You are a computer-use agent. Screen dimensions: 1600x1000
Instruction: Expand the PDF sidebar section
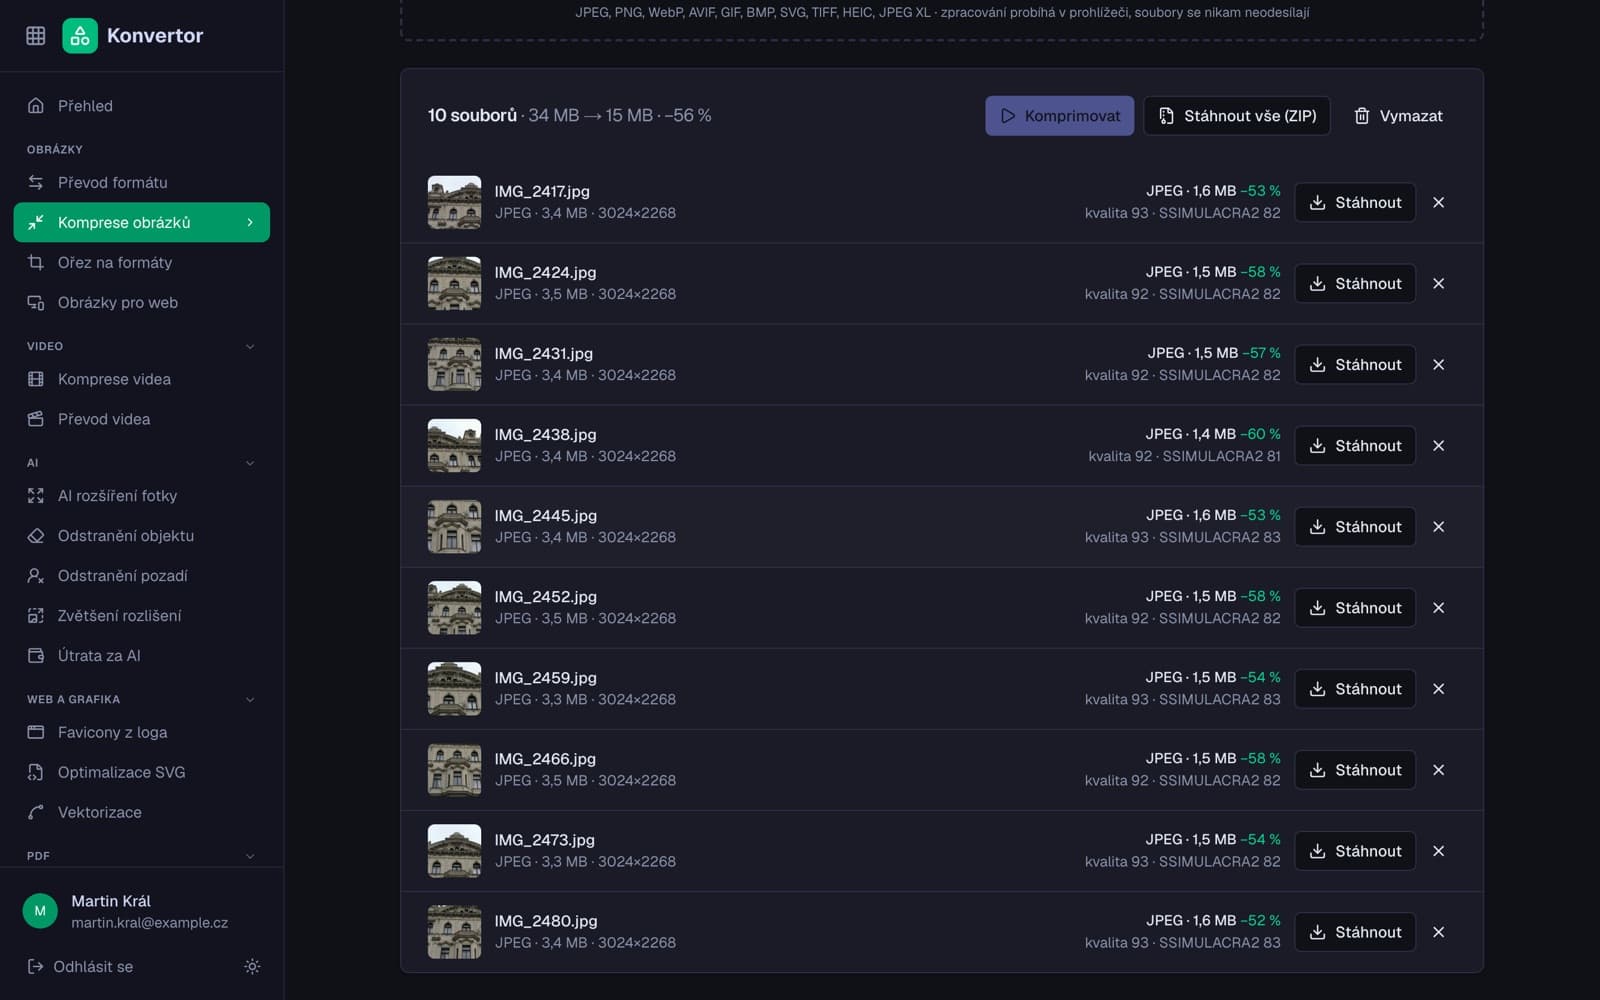coord(250,856)
